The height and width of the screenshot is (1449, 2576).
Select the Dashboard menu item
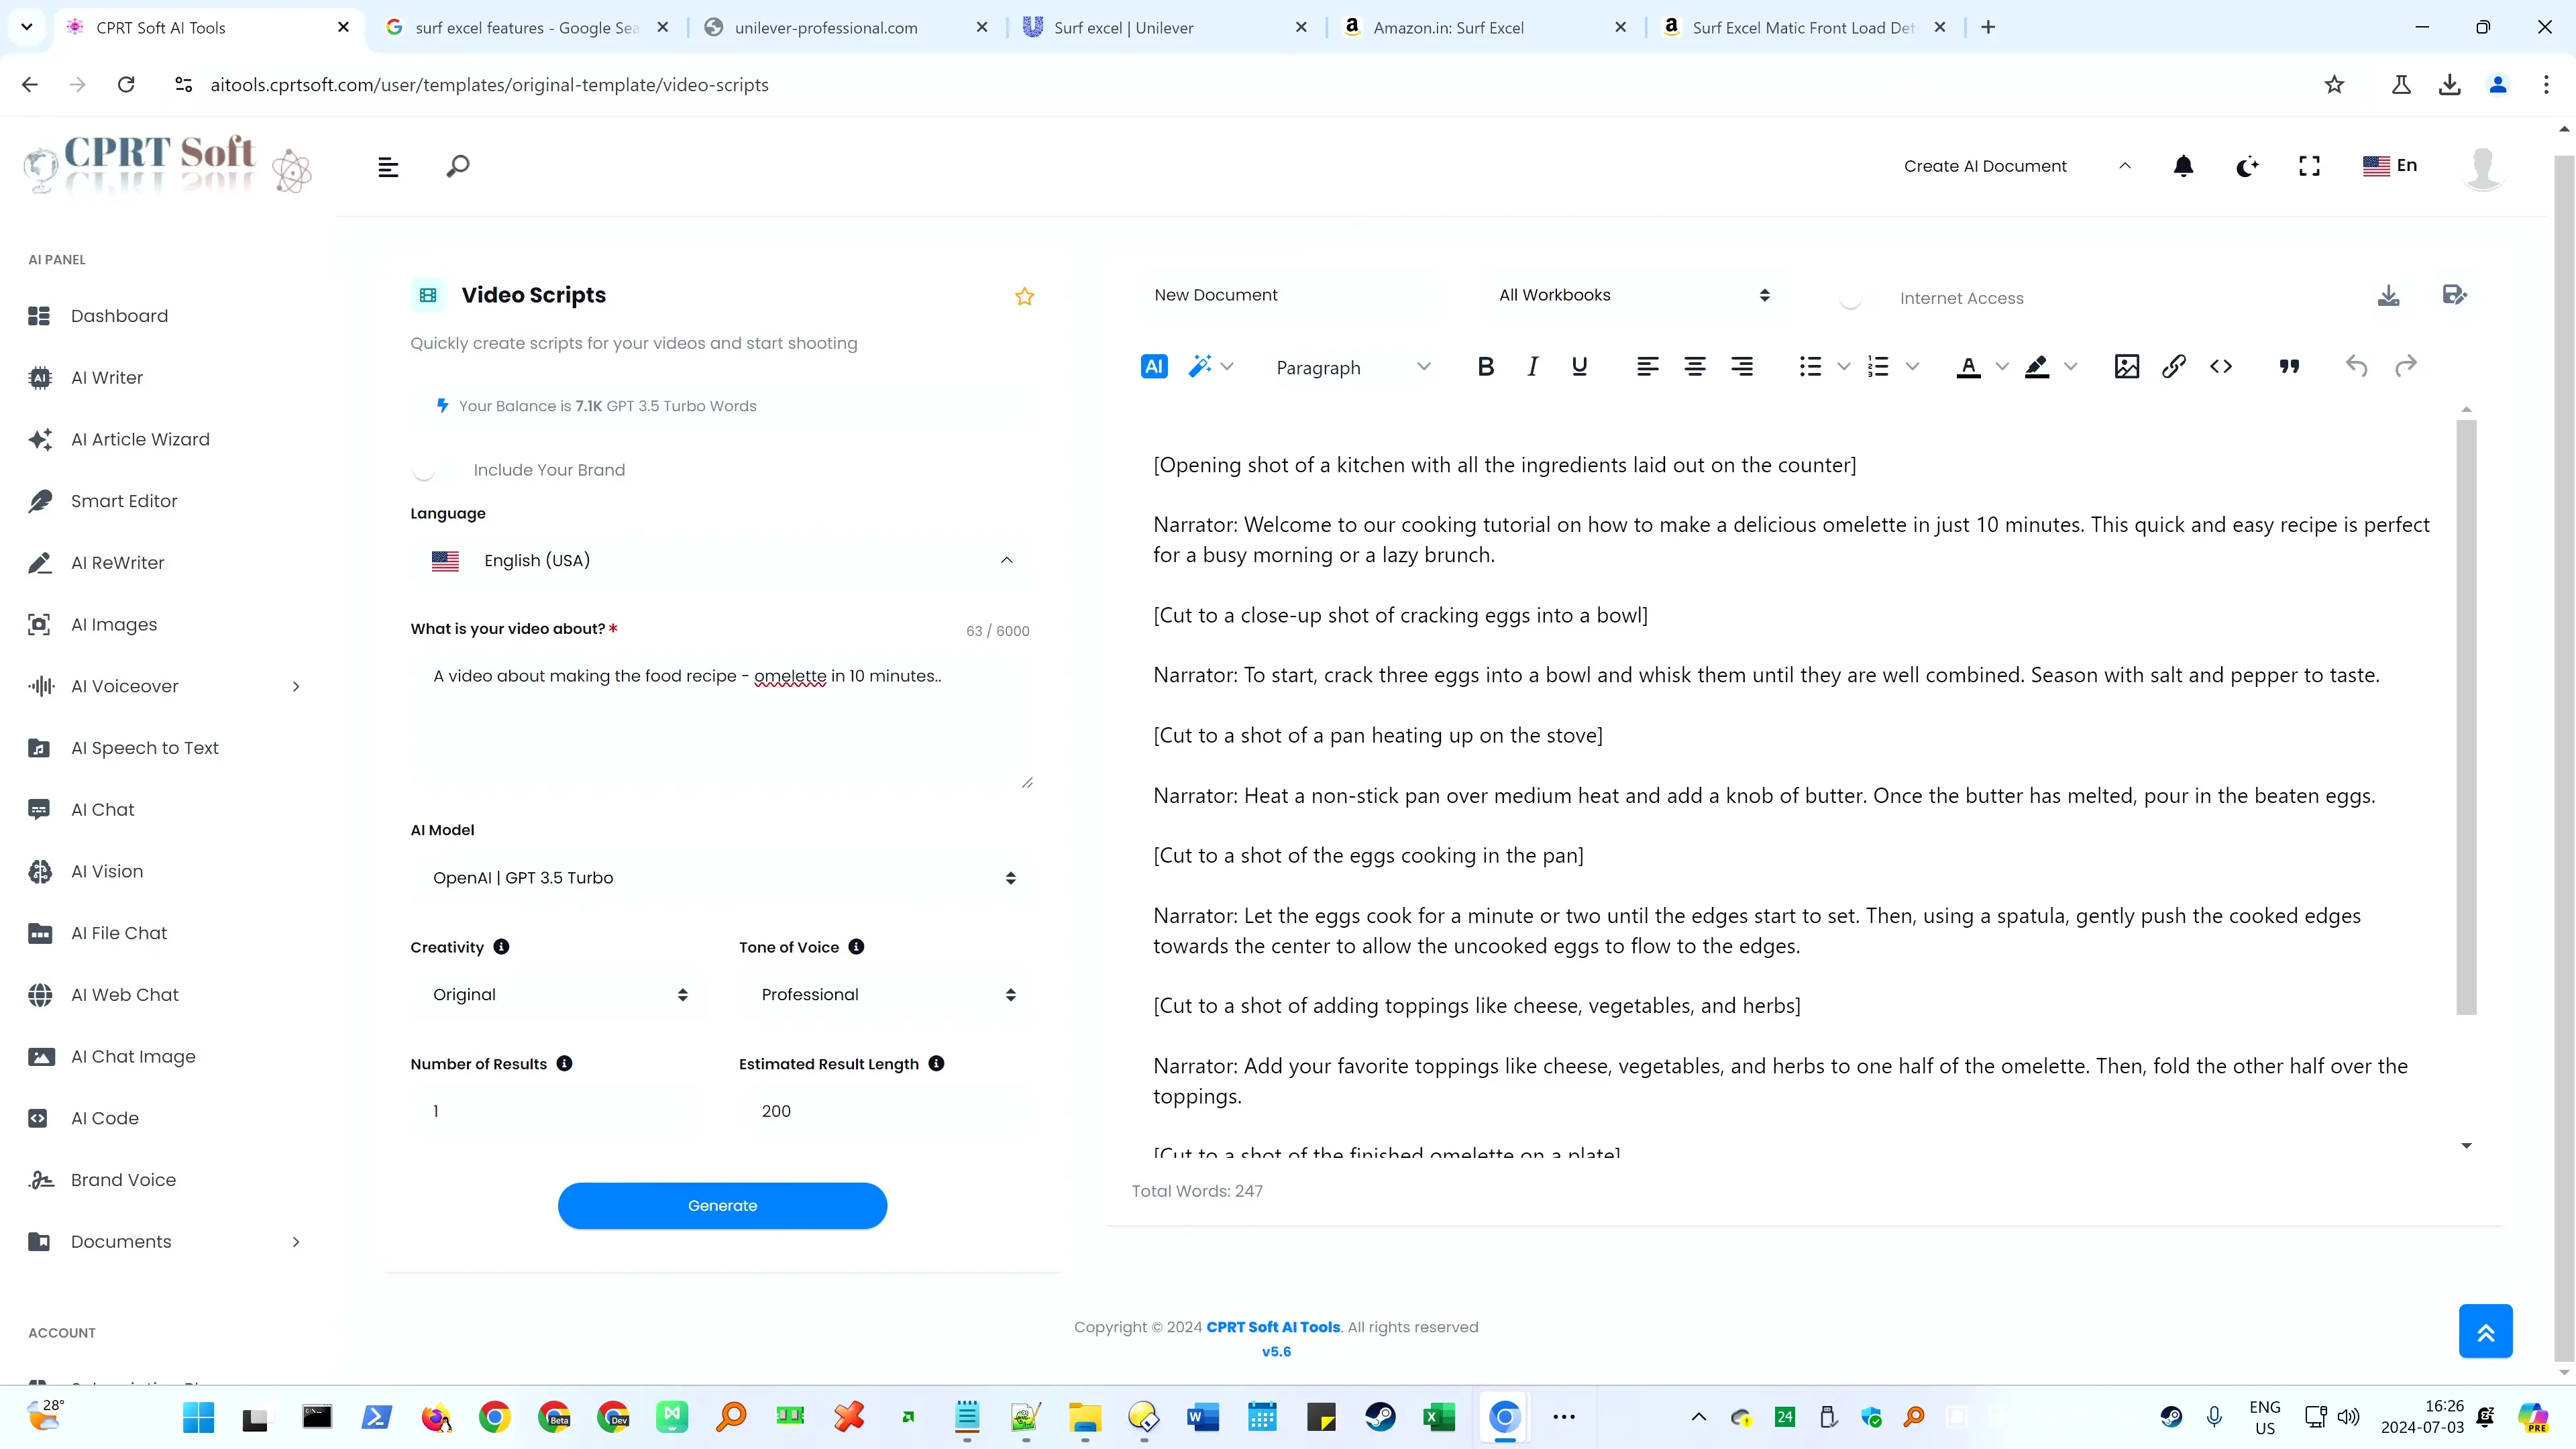119,315
